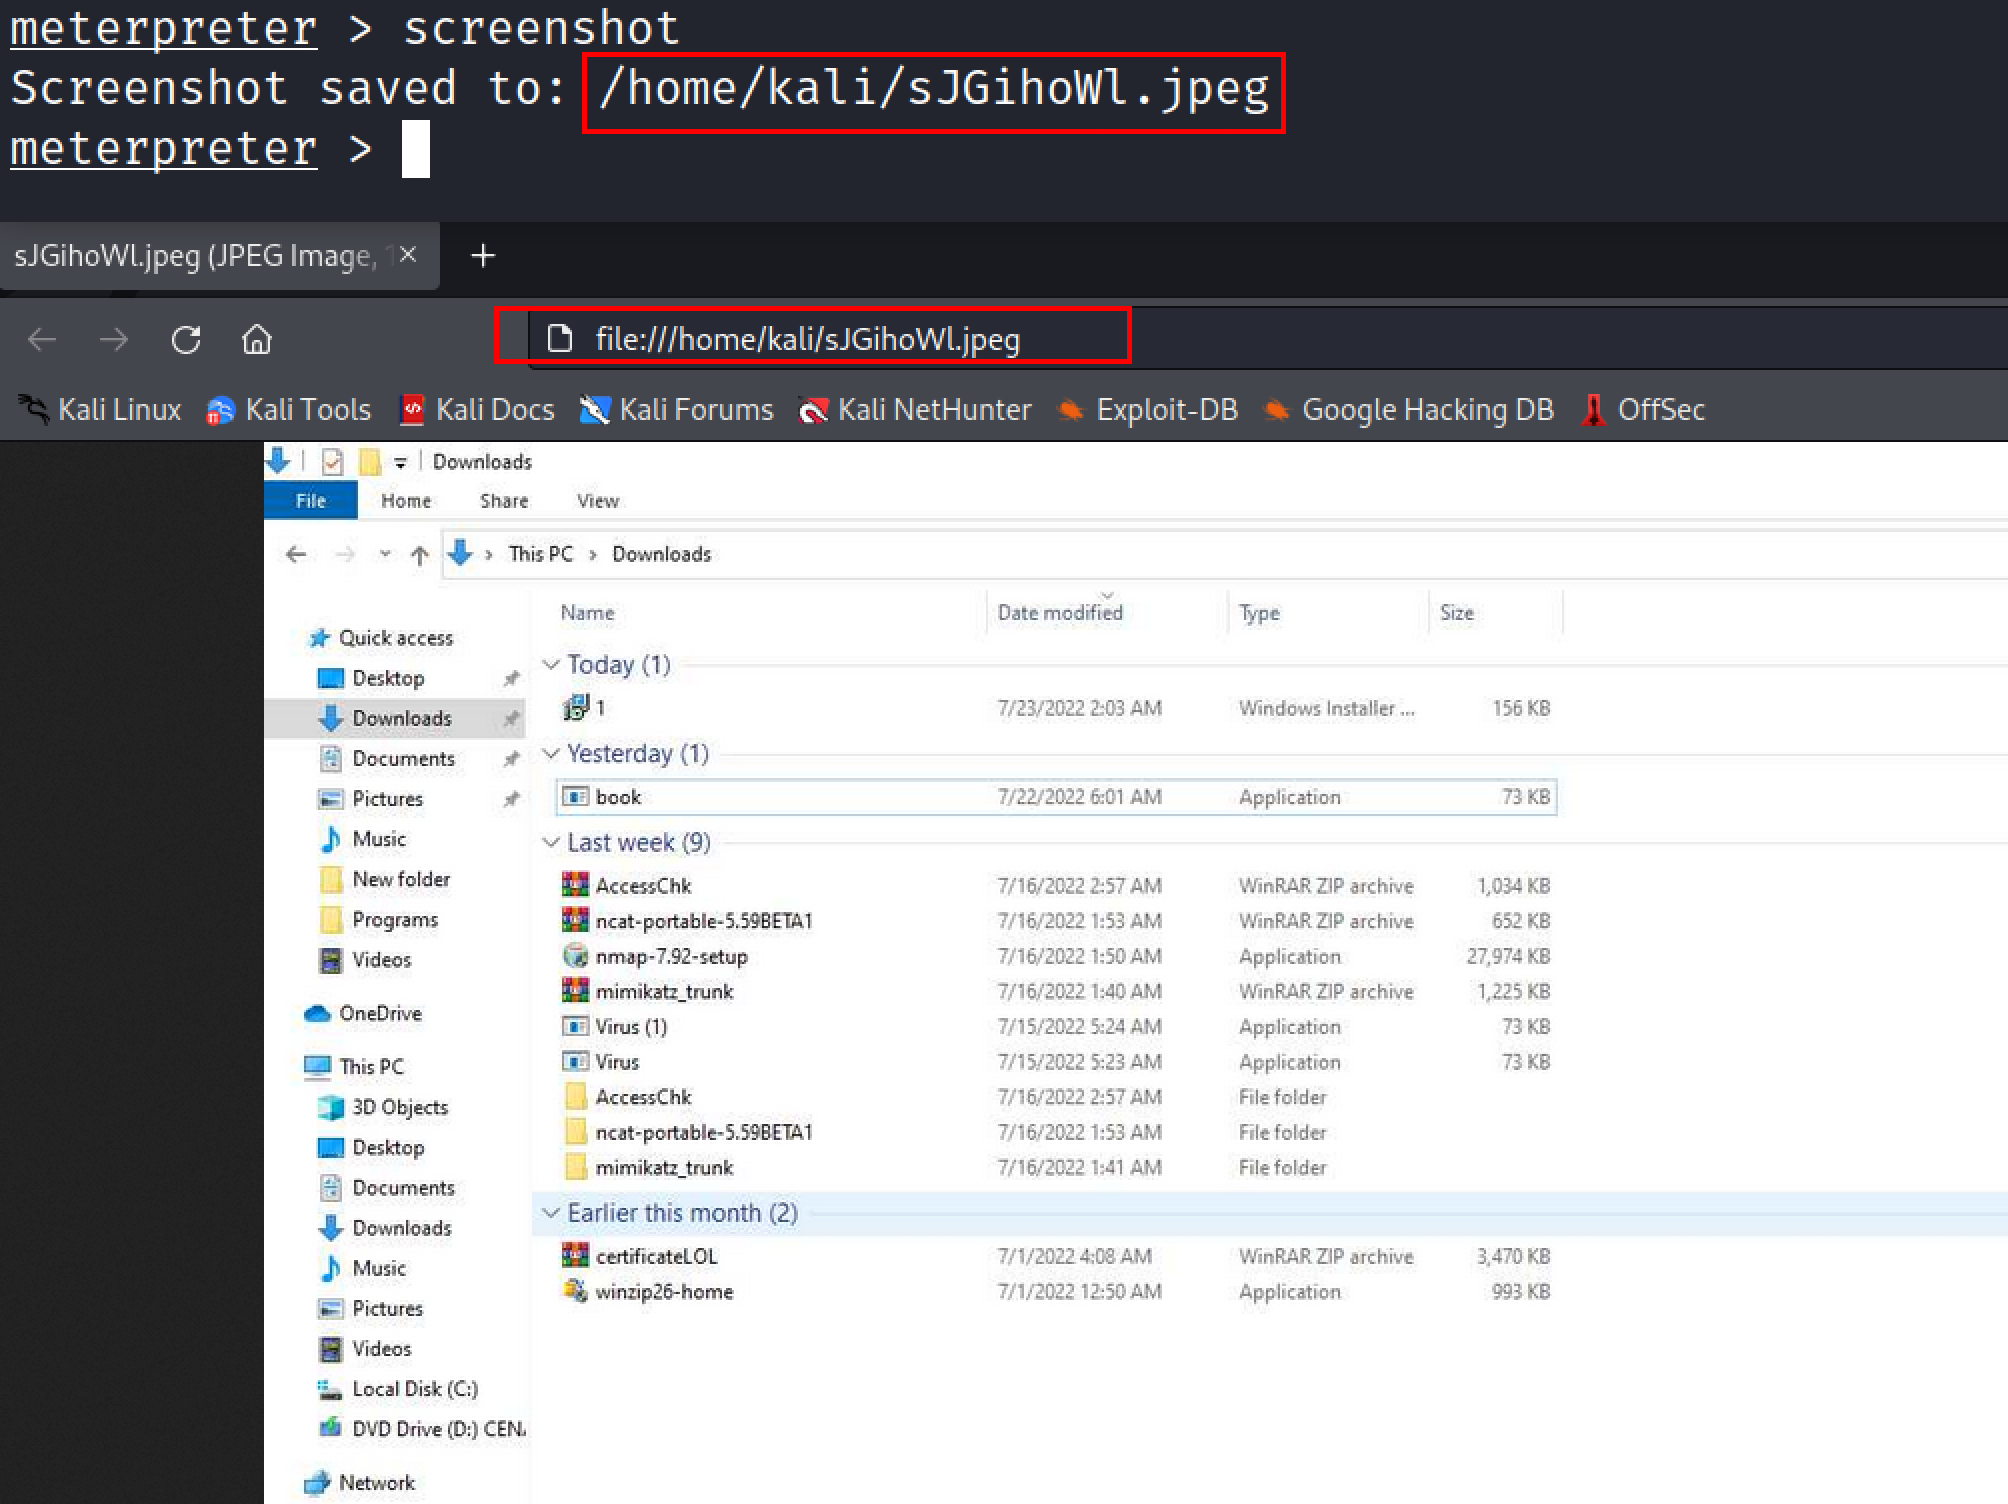Select the mimikatz_trunk ZIP archive icon
The height and width of the screenshot is (1504, 2008).
coord(575,991)
